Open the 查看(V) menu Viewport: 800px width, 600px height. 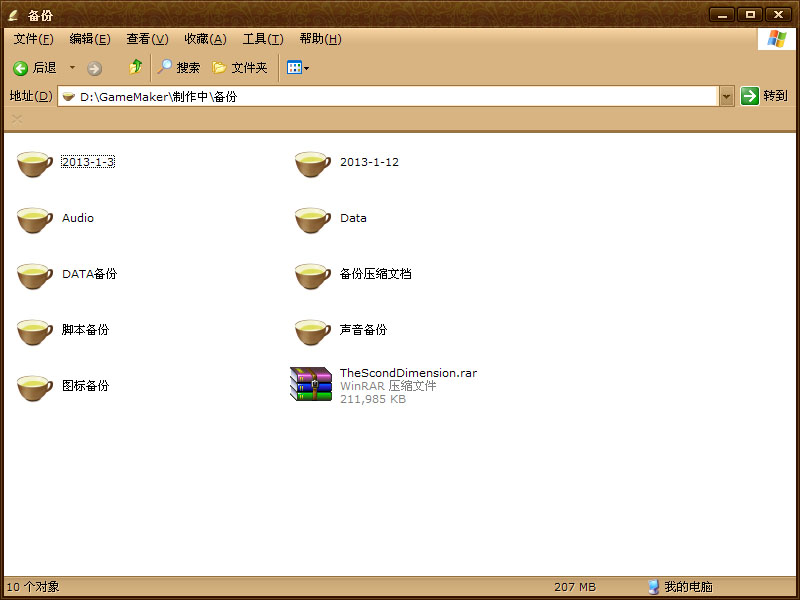[x=147, y=39]
